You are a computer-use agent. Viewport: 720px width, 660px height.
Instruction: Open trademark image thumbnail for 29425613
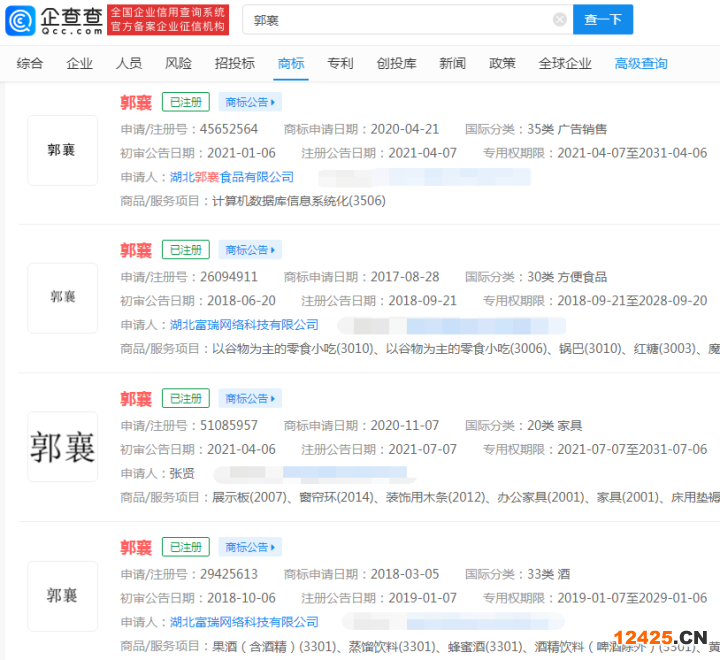click(62, 596)
